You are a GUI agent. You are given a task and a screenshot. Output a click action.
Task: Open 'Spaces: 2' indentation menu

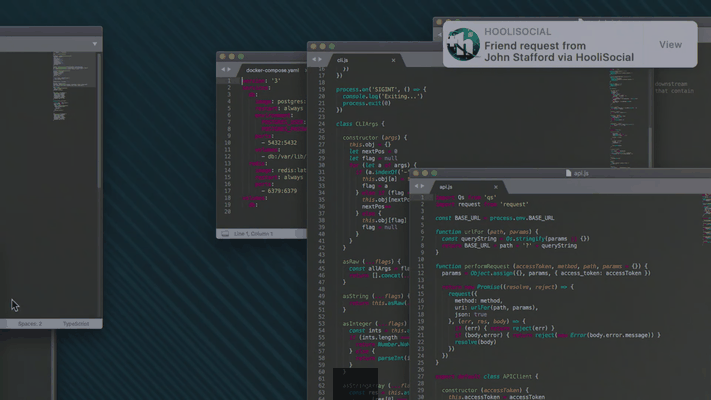[30, 324]
